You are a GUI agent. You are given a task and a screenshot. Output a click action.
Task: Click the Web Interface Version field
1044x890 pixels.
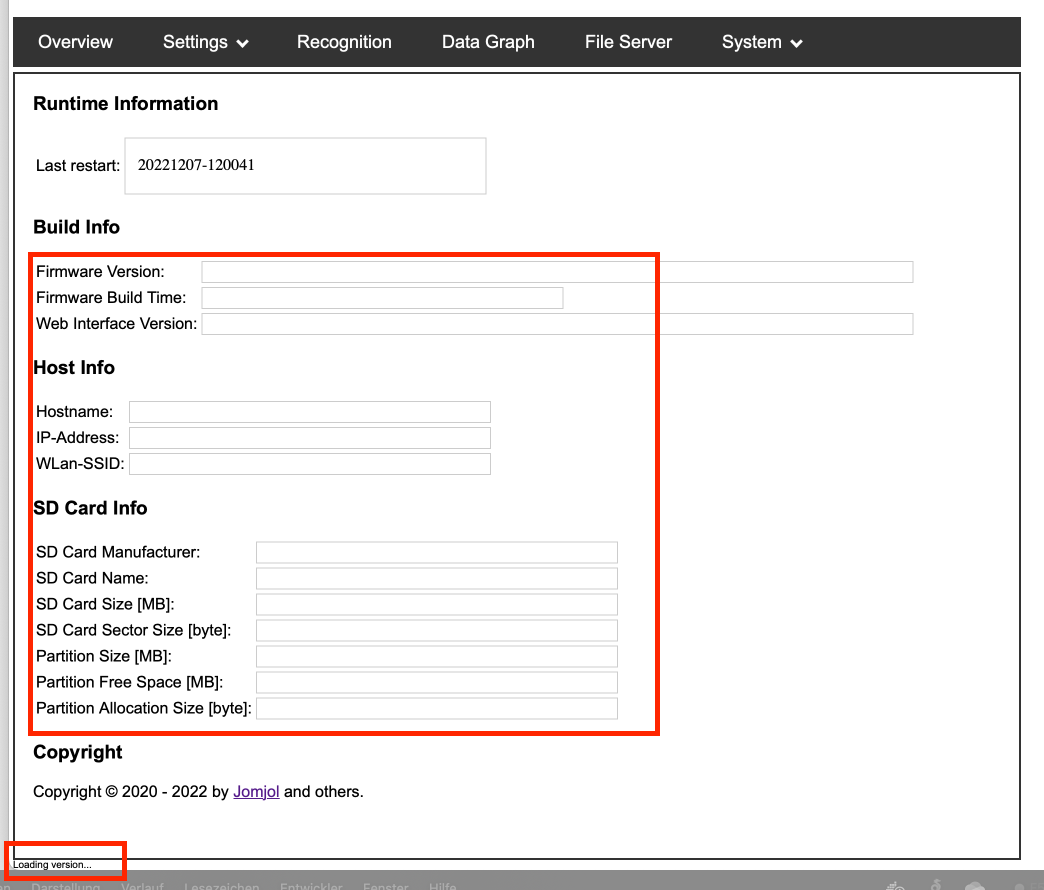click(557, 324)
